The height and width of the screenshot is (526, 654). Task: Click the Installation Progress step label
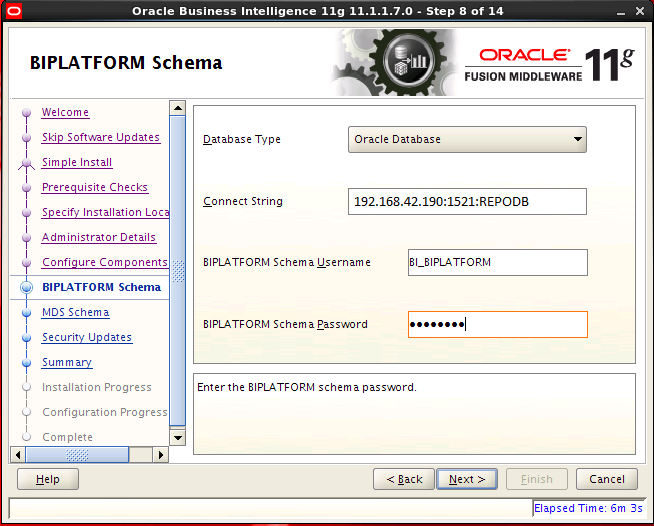(97, 388)
